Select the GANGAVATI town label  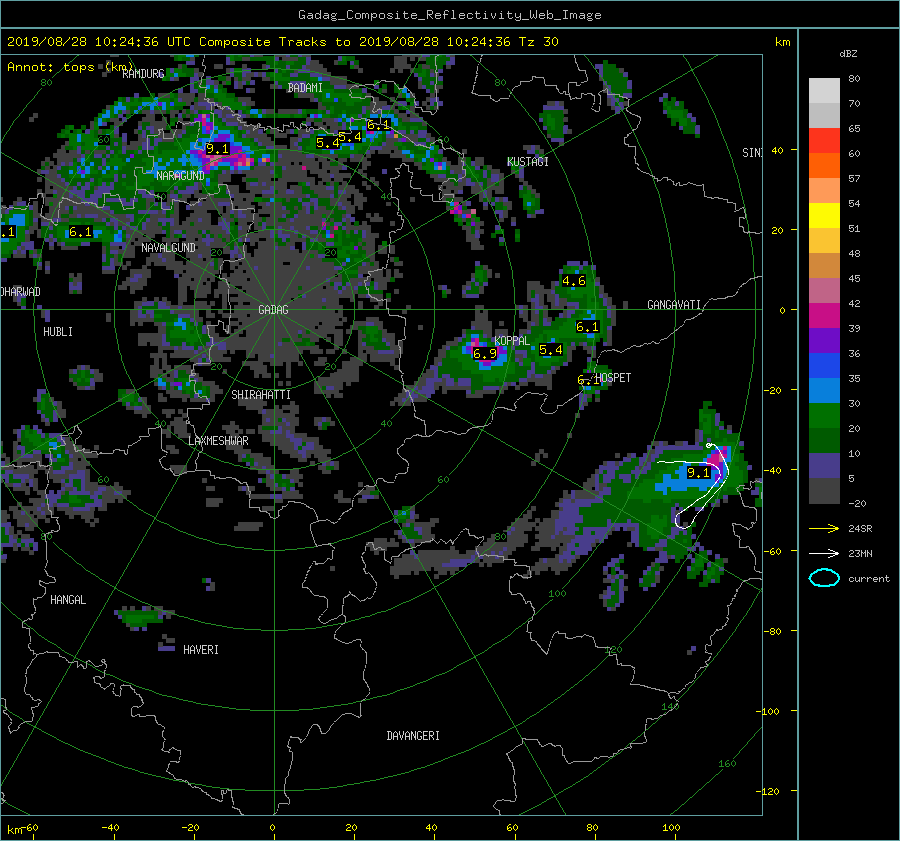(674, 305)
